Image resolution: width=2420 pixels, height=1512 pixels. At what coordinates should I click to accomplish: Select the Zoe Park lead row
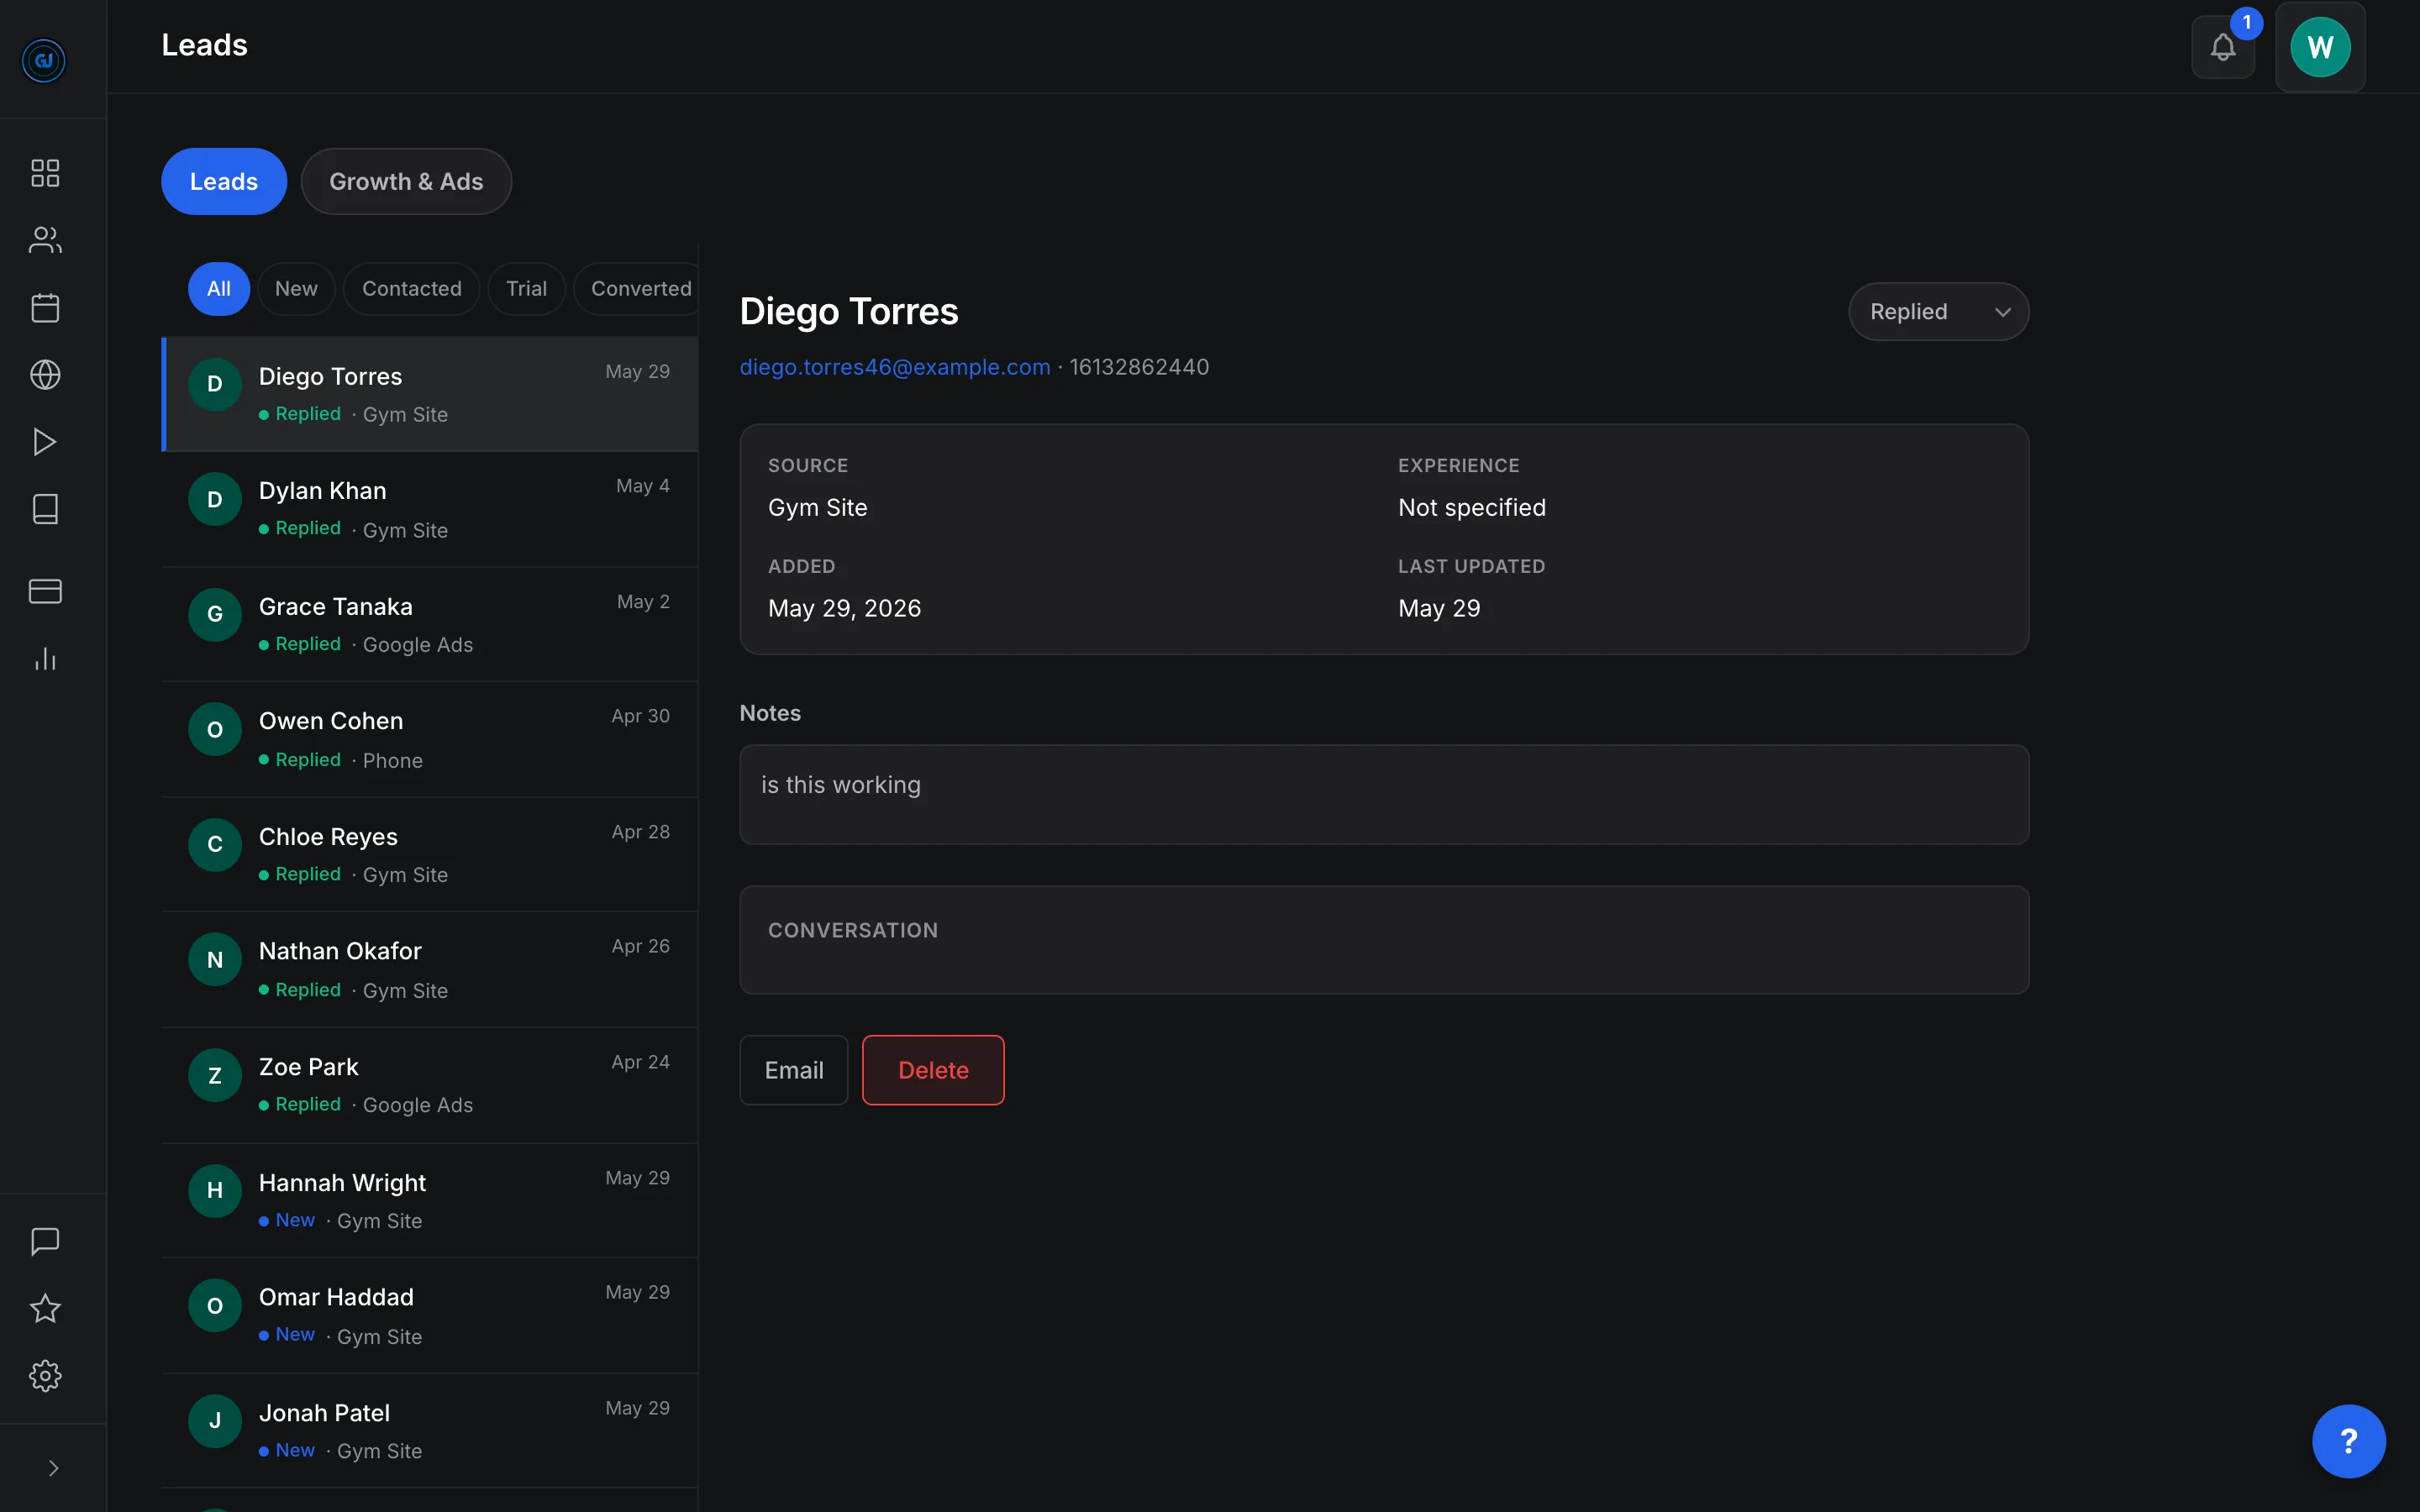(430, 1085)
